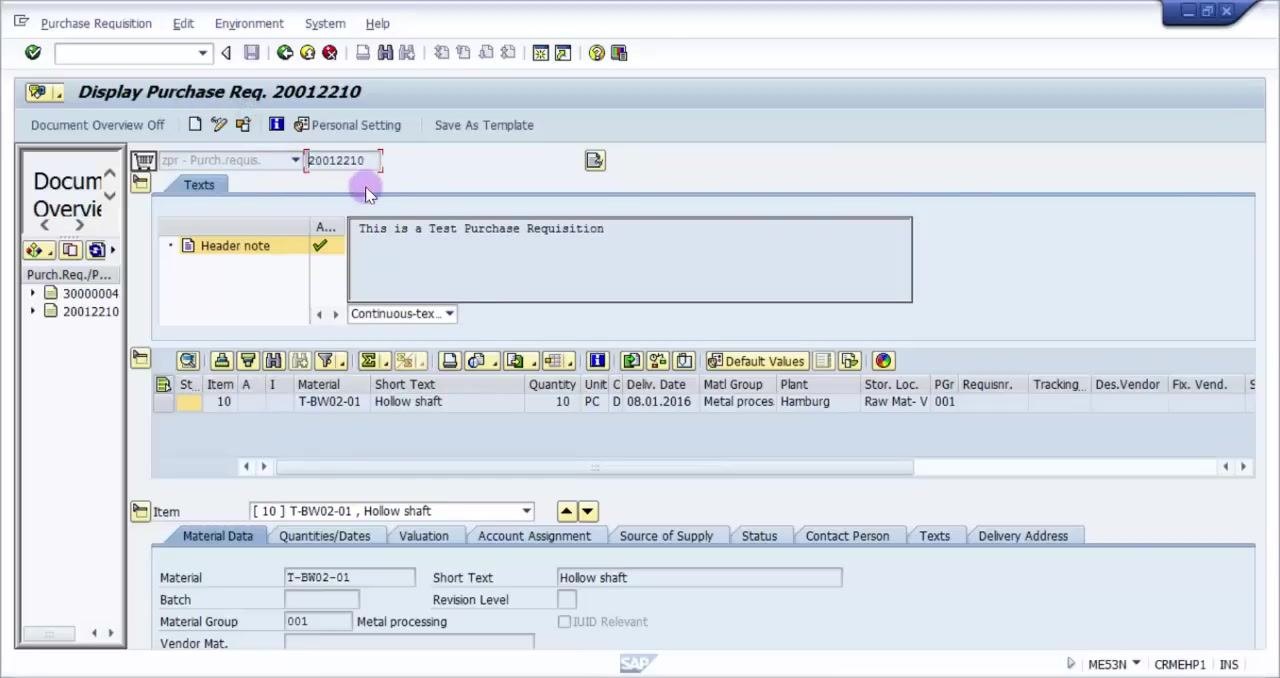Screen dimensions: 1280x678
Task: Click the requisition number field 20012210
Action: click(x=343, y=160)
